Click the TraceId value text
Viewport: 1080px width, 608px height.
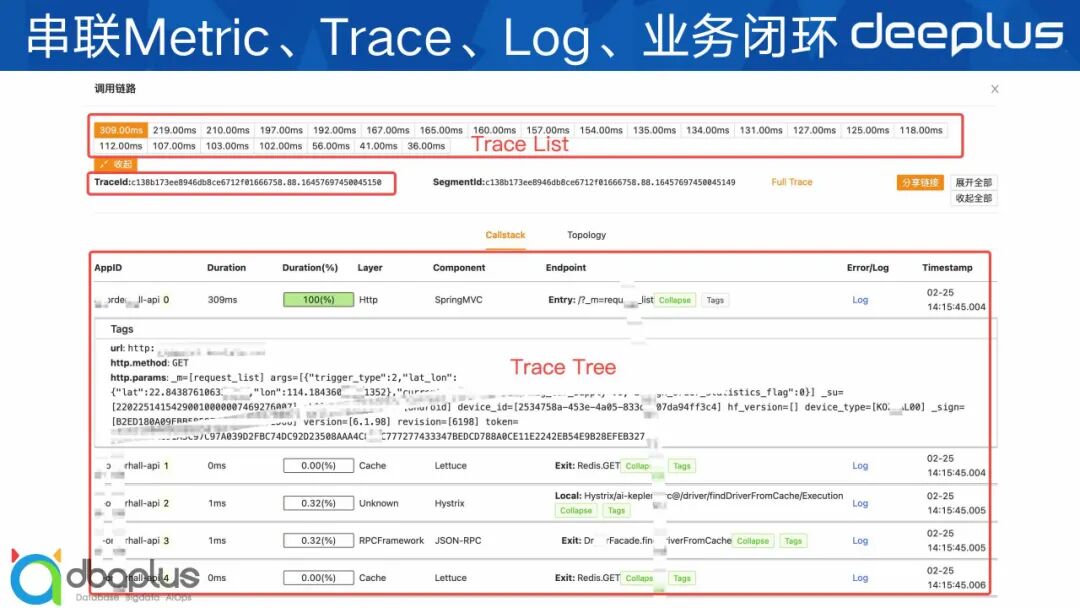click(256, 182)
